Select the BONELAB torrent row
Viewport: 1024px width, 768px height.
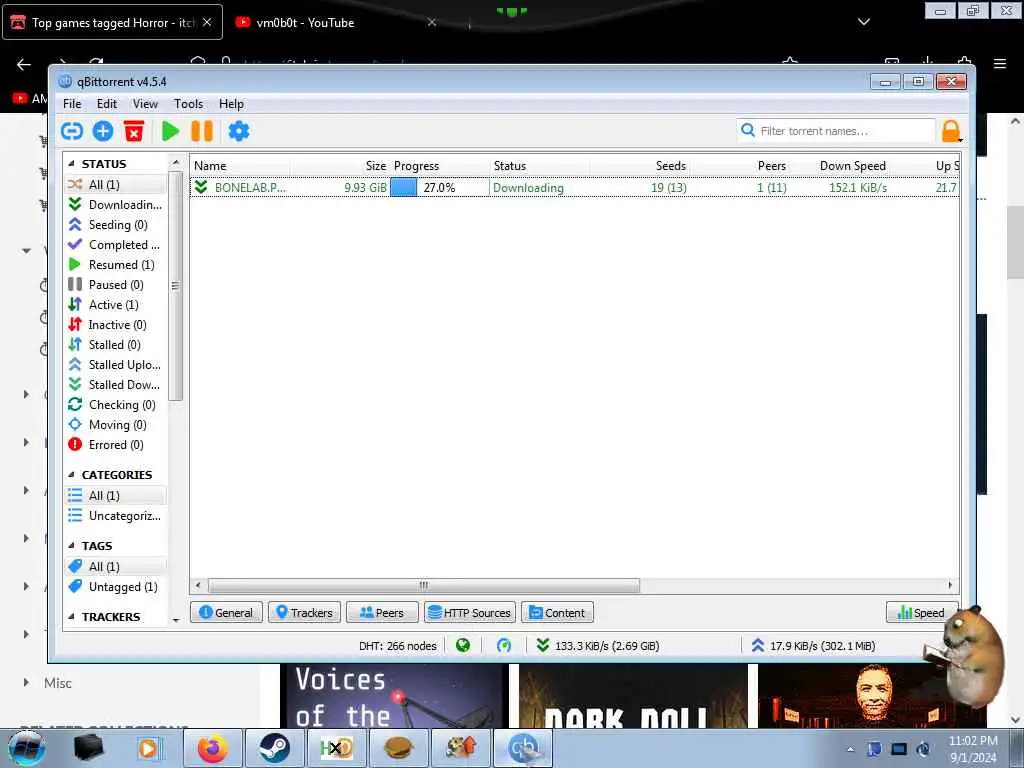(575, 187)
